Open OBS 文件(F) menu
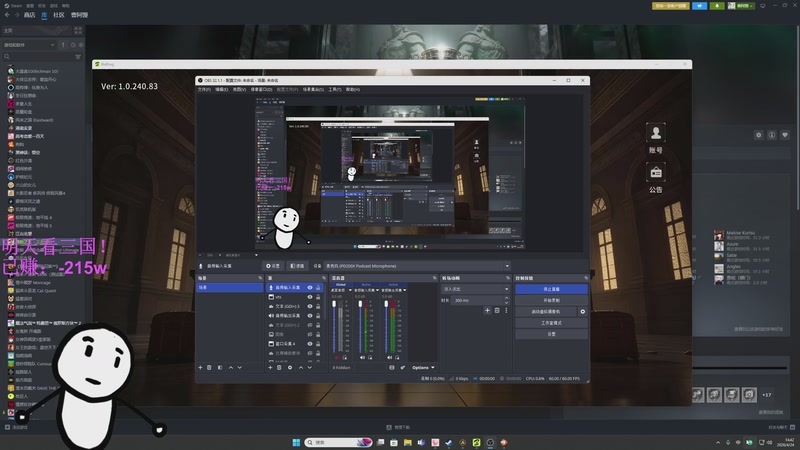The width and height of the screenshot is (800, 450). click(x=204, y=90)
